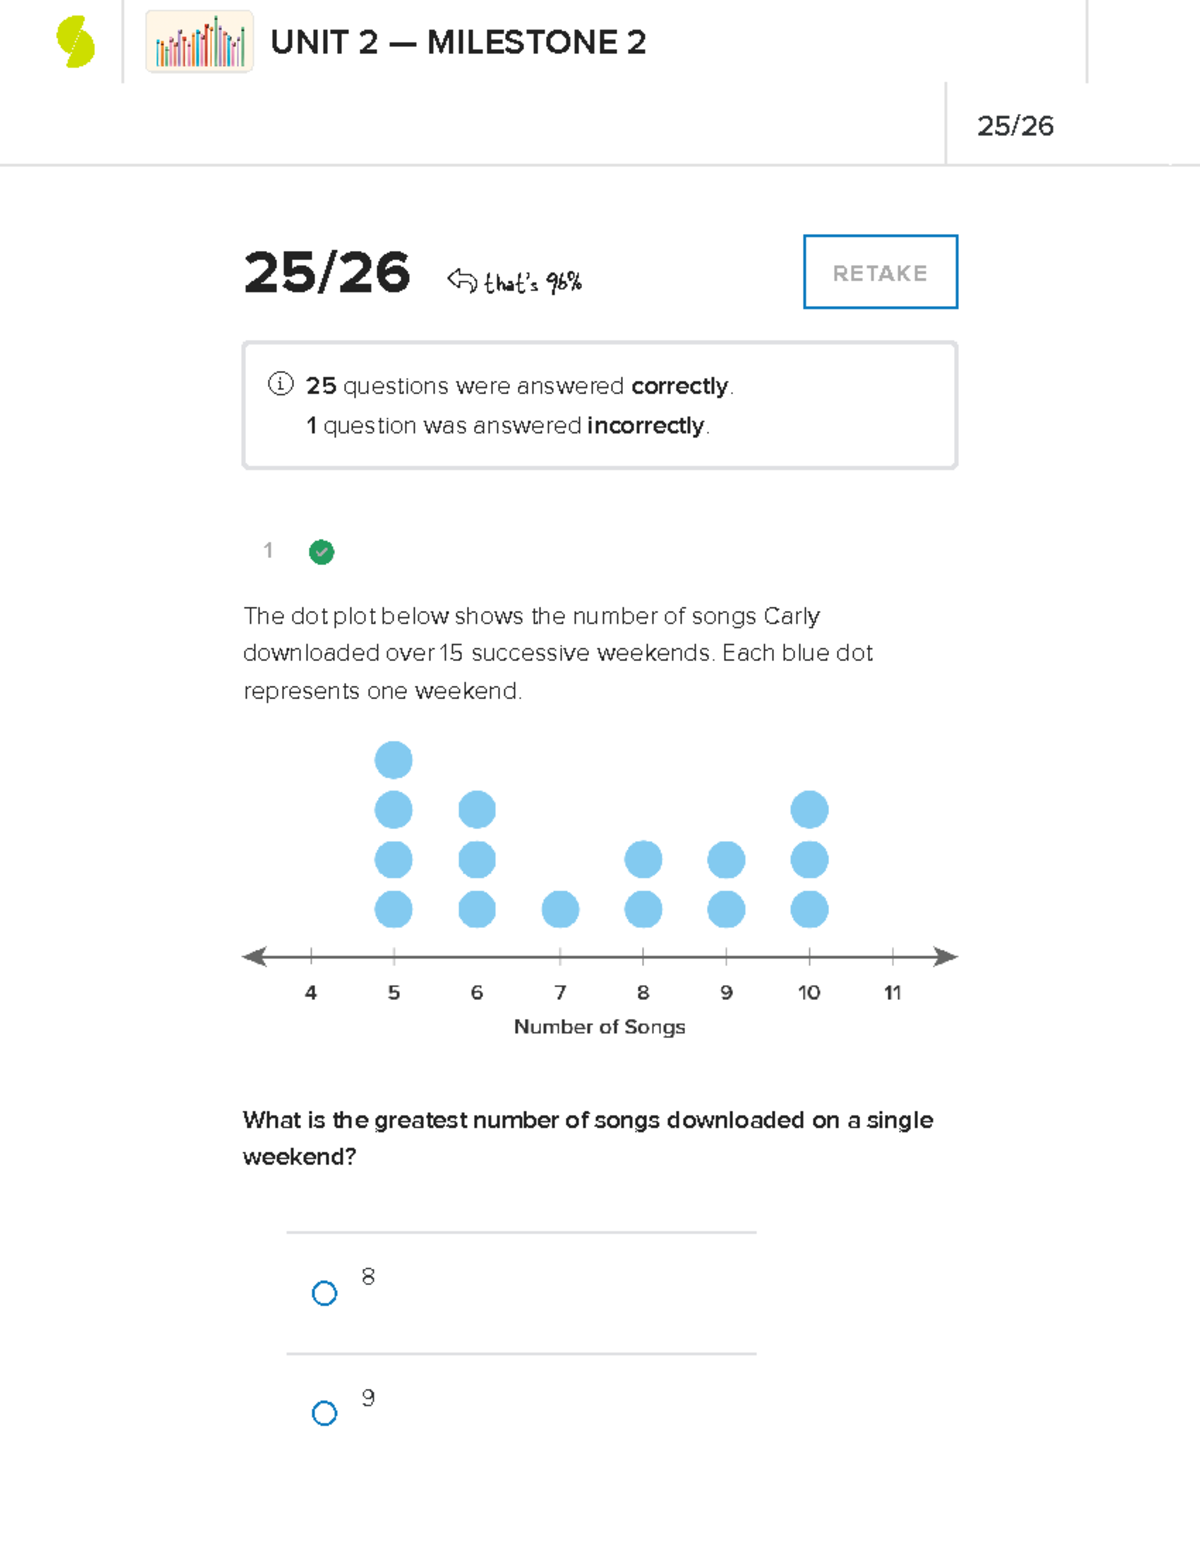Viewport: 1200px width, 1553px height.
Task: Open the Unit 2 Milestone chart thumbnail icon
Action: click(x=198, y=42)
